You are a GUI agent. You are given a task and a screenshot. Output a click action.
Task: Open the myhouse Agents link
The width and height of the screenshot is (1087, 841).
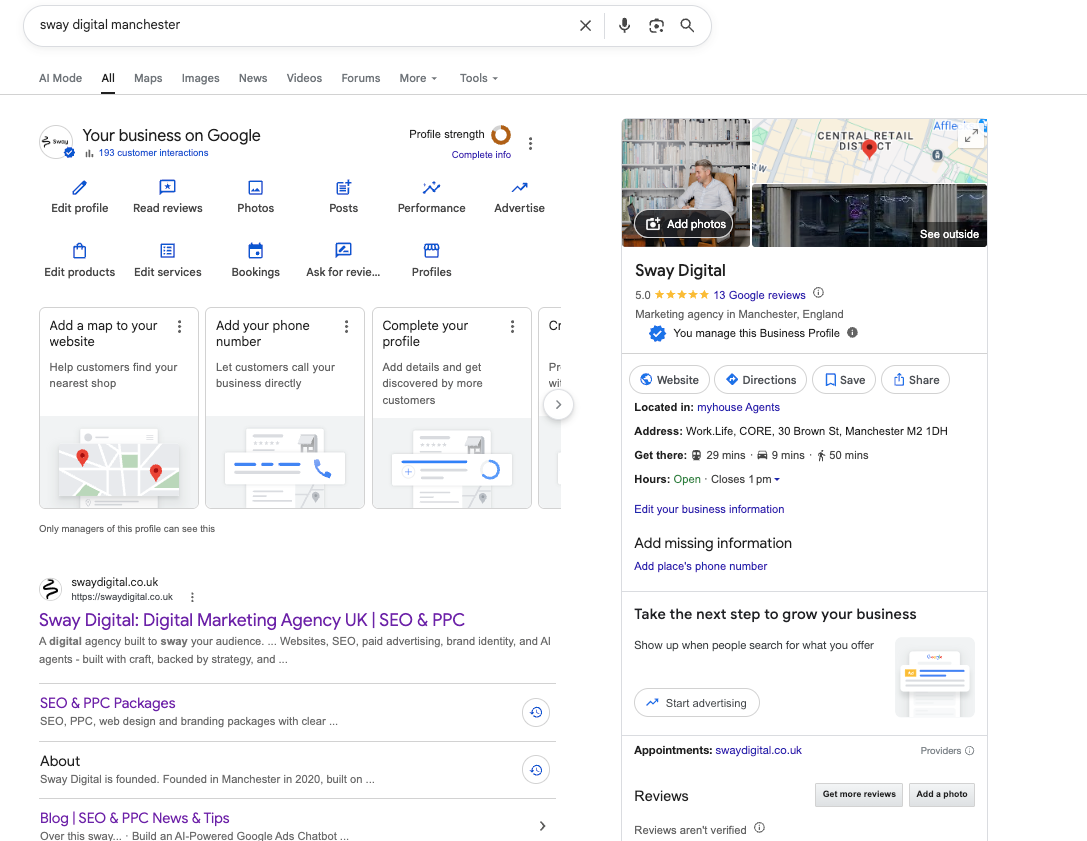(738, 408)
